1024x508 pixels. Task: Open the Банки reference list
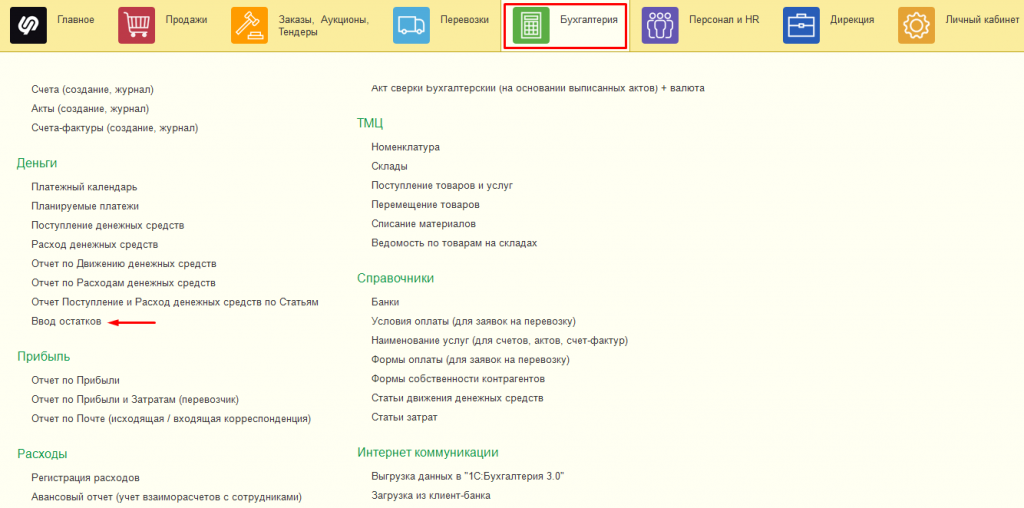coord(385,302)
